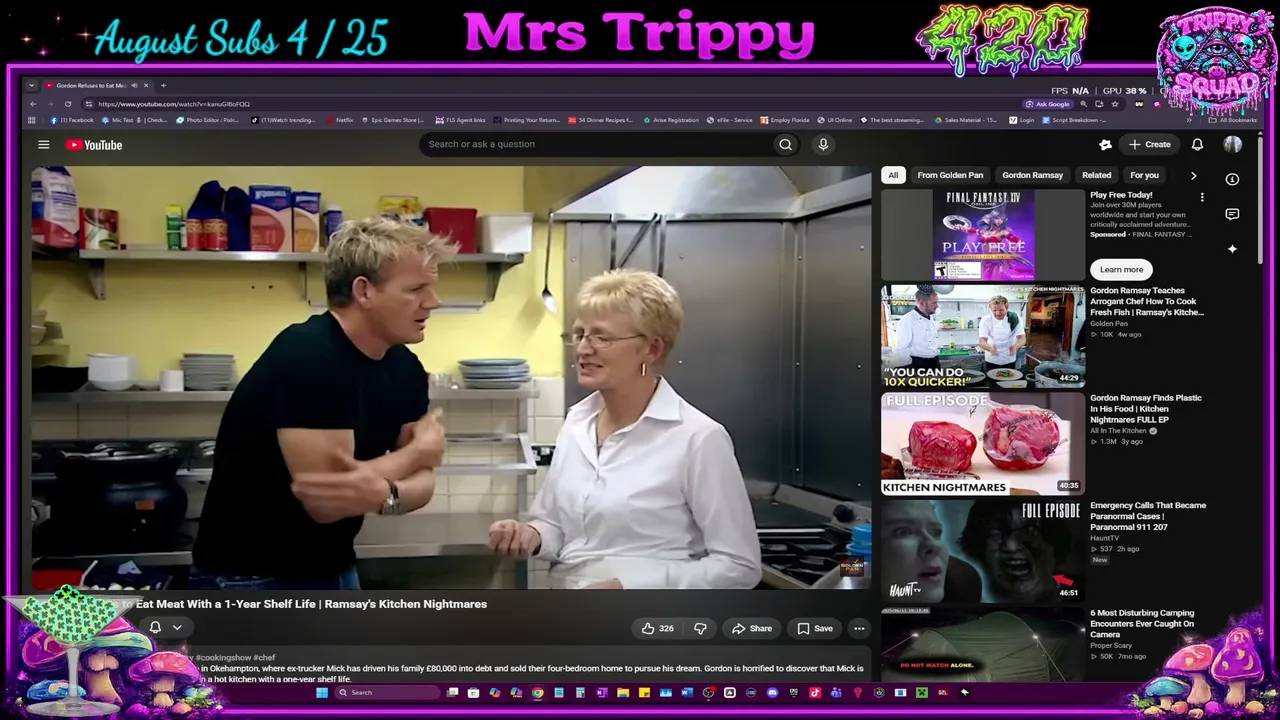1280x720 pixels.
Task: Show hidden bookmarks with the overflow chevron
Action: click(1189, 120)
